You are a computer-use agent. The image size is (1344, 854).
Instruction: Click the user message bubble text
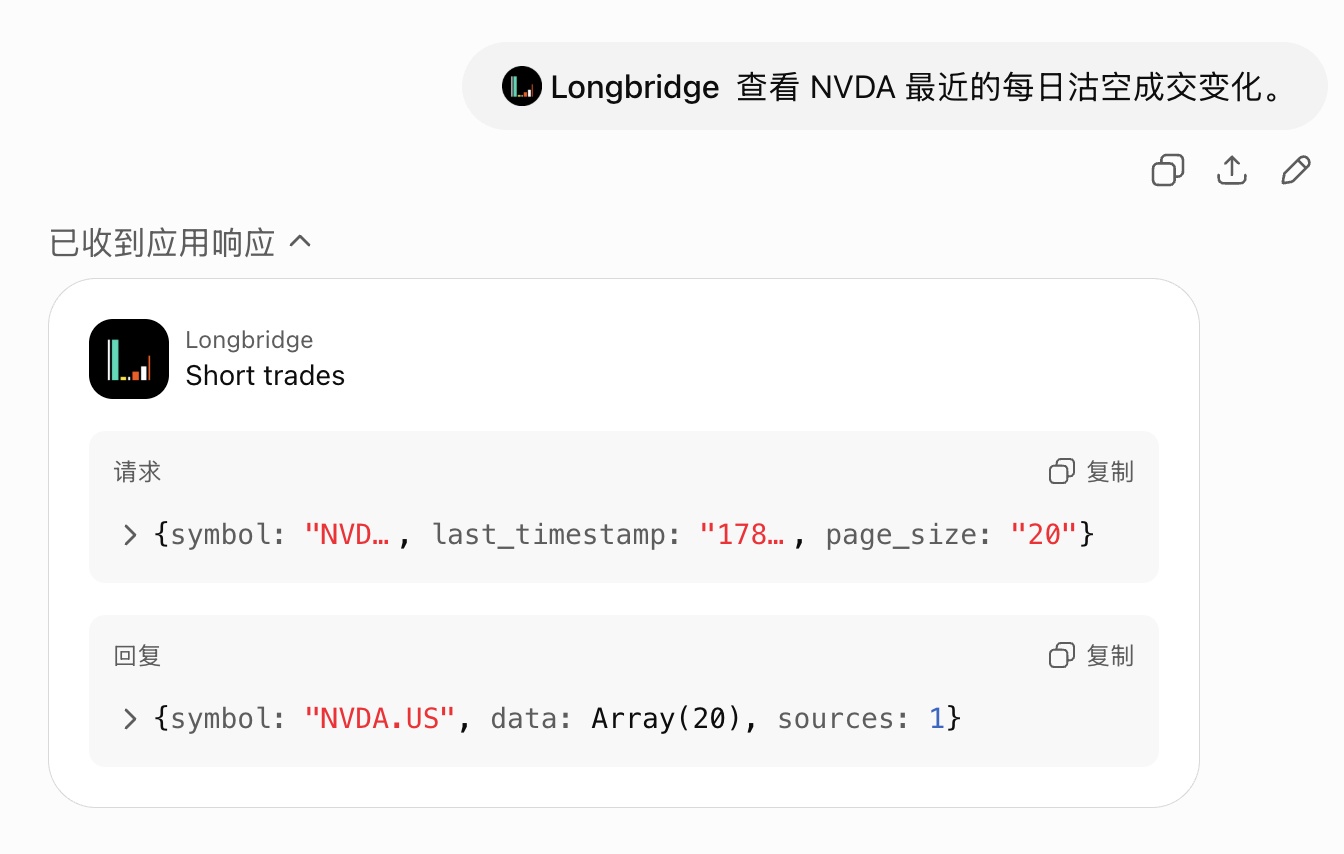1010,87
